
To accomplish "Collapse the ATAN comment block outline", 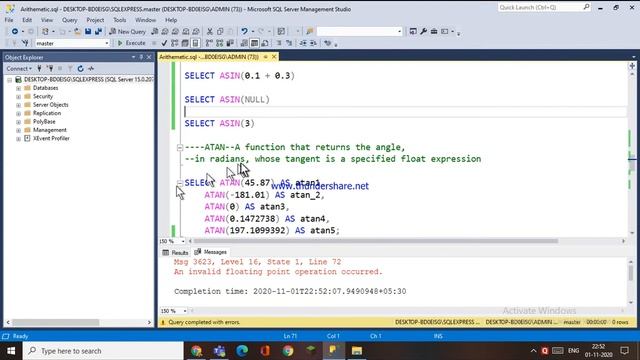I will [180, 147].
